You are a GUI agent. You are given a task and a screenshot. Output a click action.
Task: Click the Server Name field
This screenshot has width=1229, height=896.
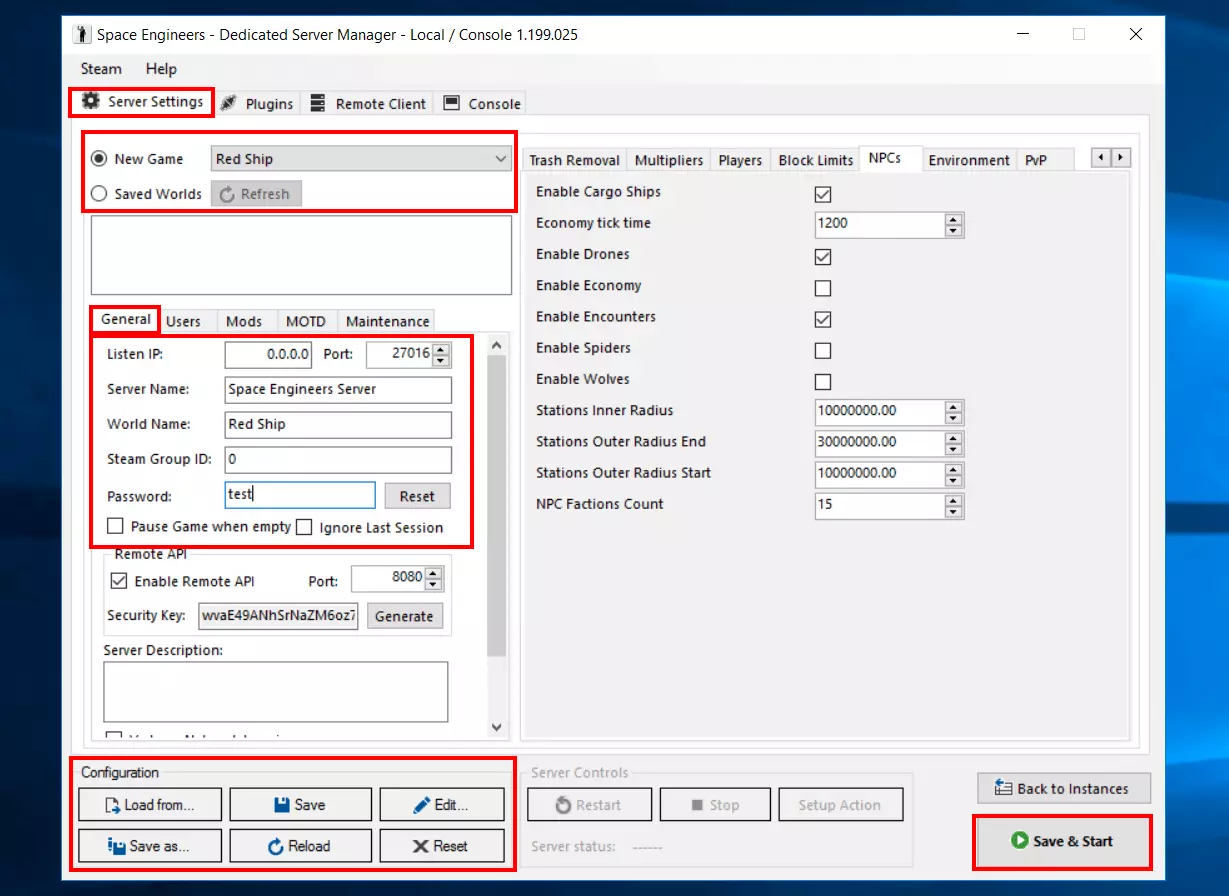[x=338, y=389]
